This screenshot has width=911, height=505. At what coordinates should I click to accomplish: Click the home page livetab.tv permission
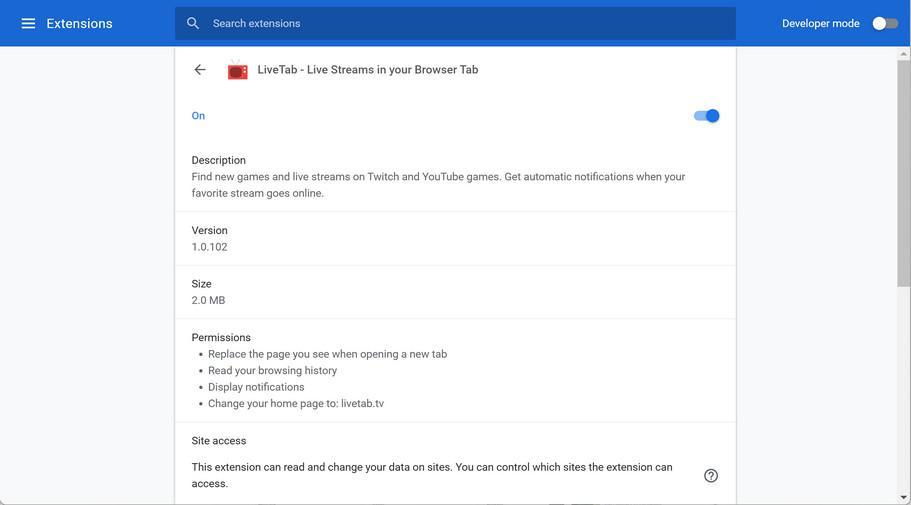tap(296, 404)
